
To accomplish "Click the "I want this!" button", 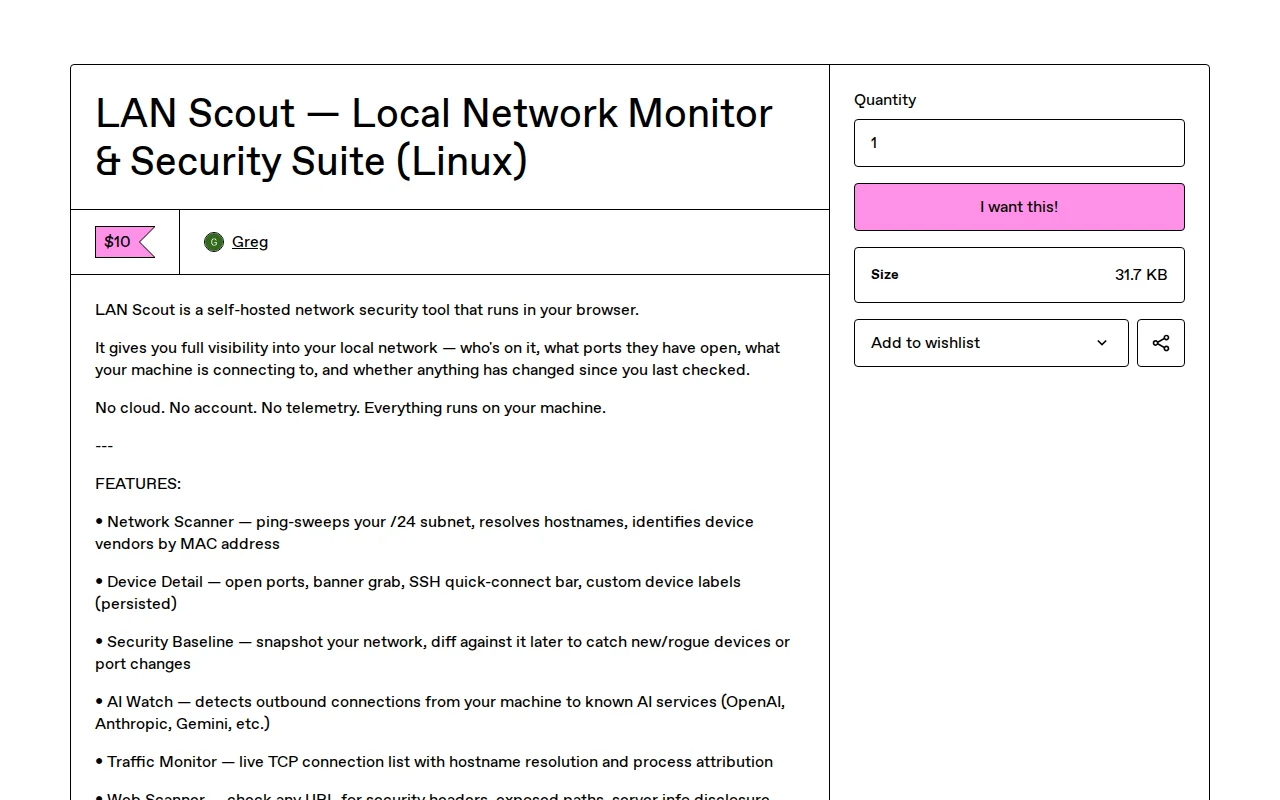I will point(1019,207).
